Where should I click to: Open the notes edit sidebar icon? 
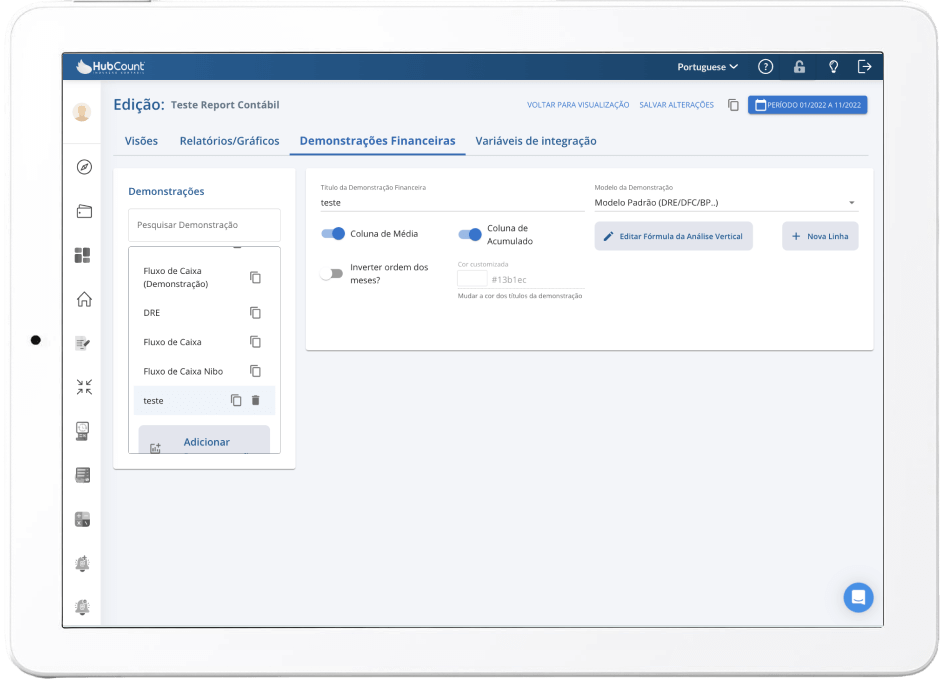click(83, 343)
